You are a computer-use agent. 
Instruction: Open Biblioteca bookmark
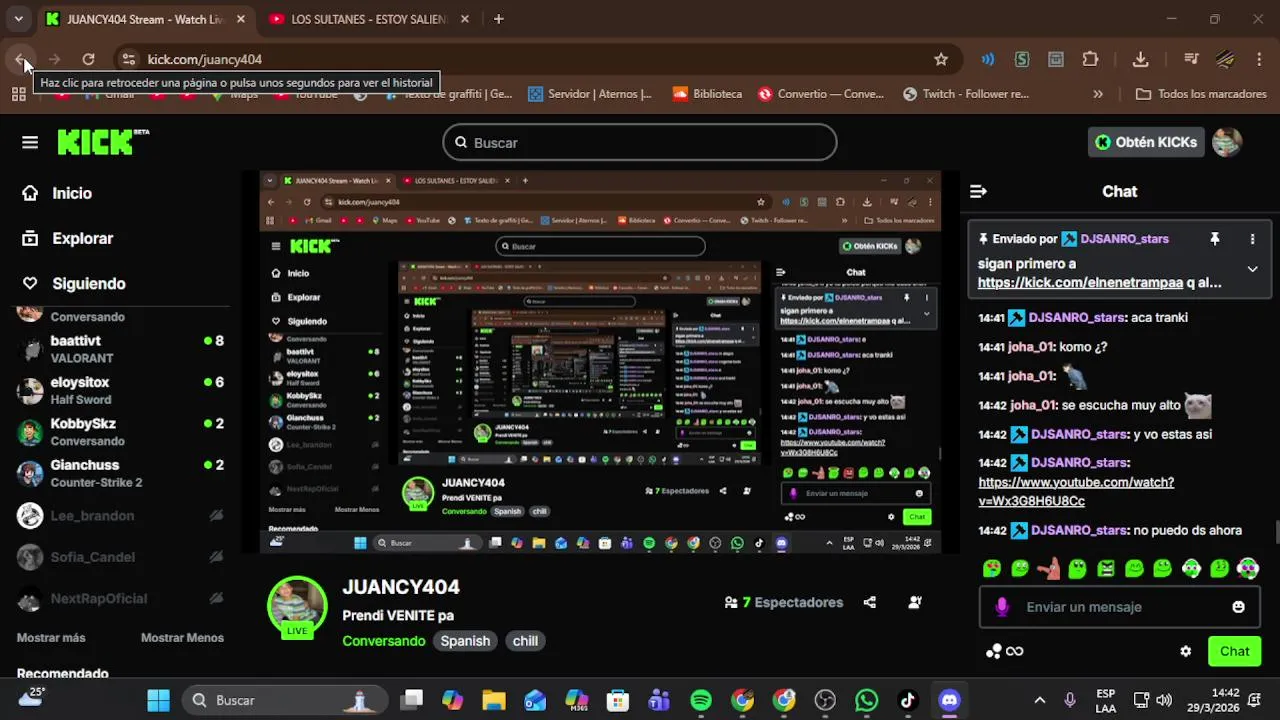707,94
